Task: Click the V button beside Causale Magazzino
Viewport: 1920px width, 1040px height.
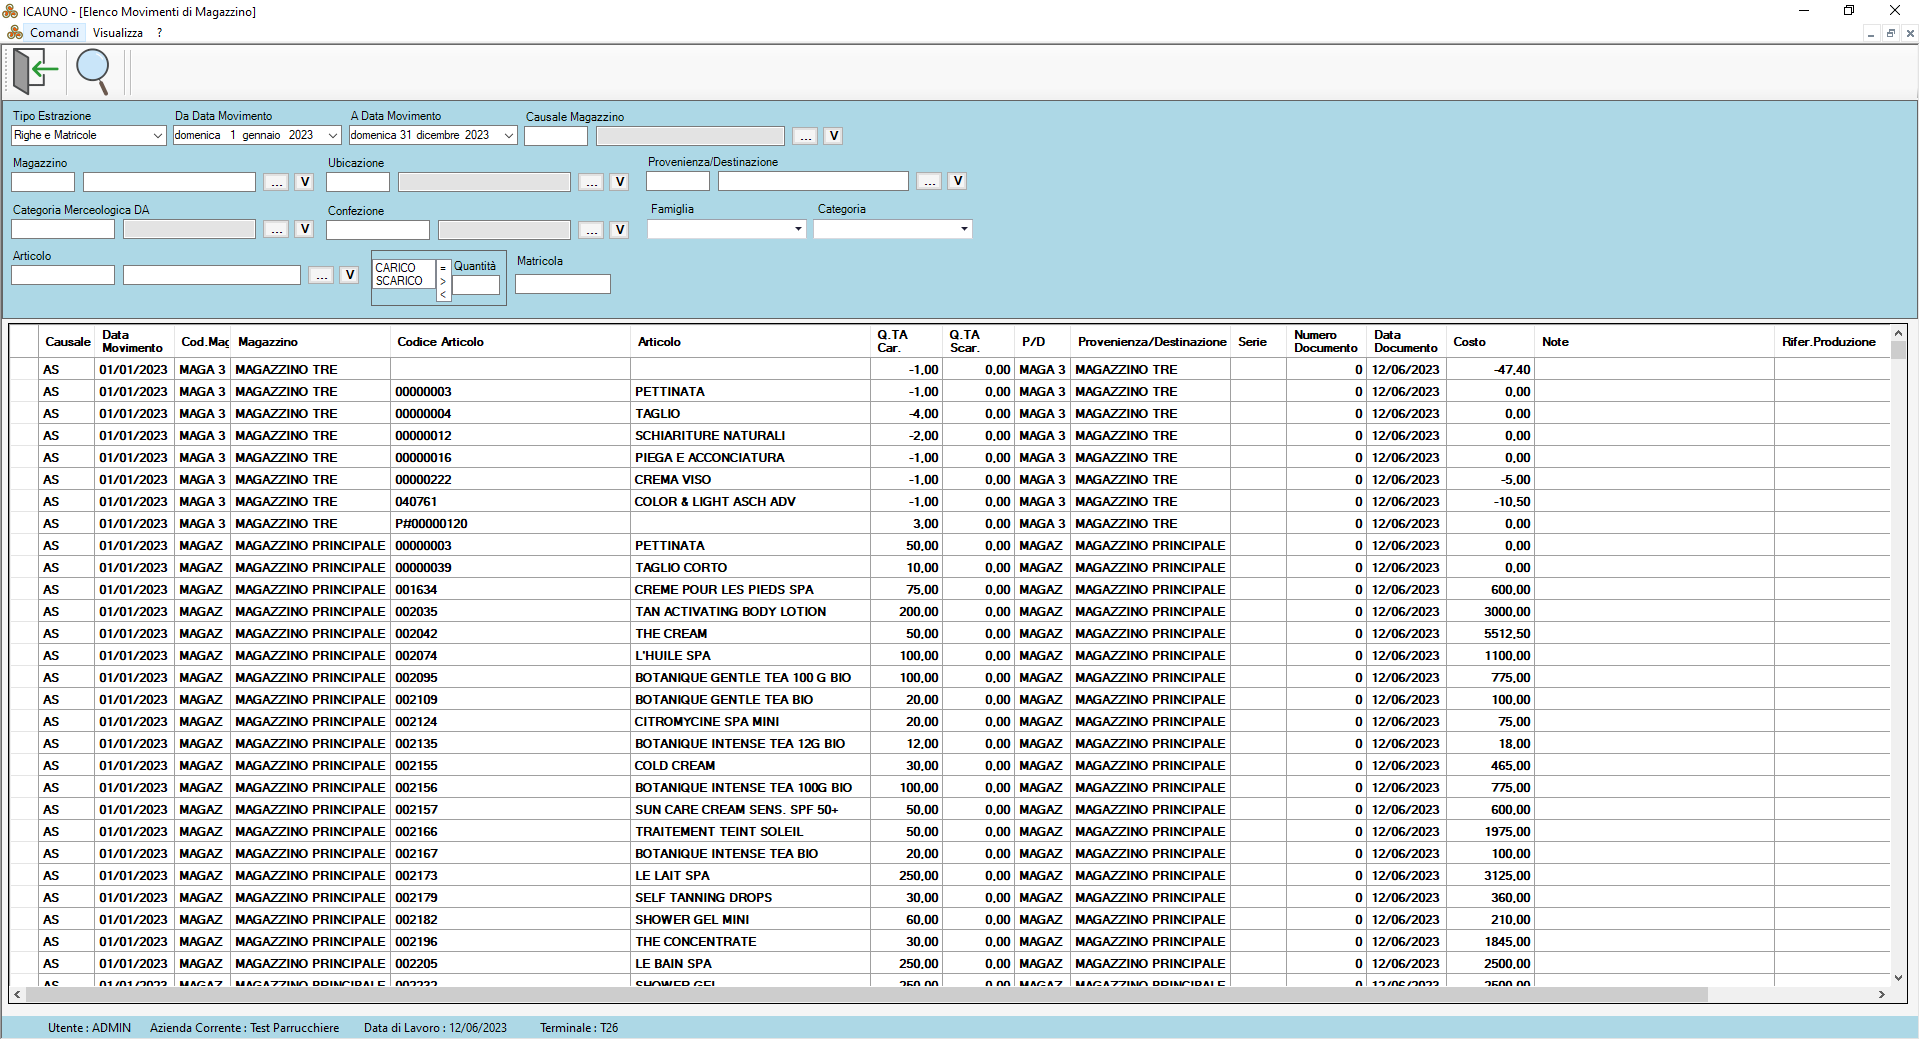Action: coord(833,136)
